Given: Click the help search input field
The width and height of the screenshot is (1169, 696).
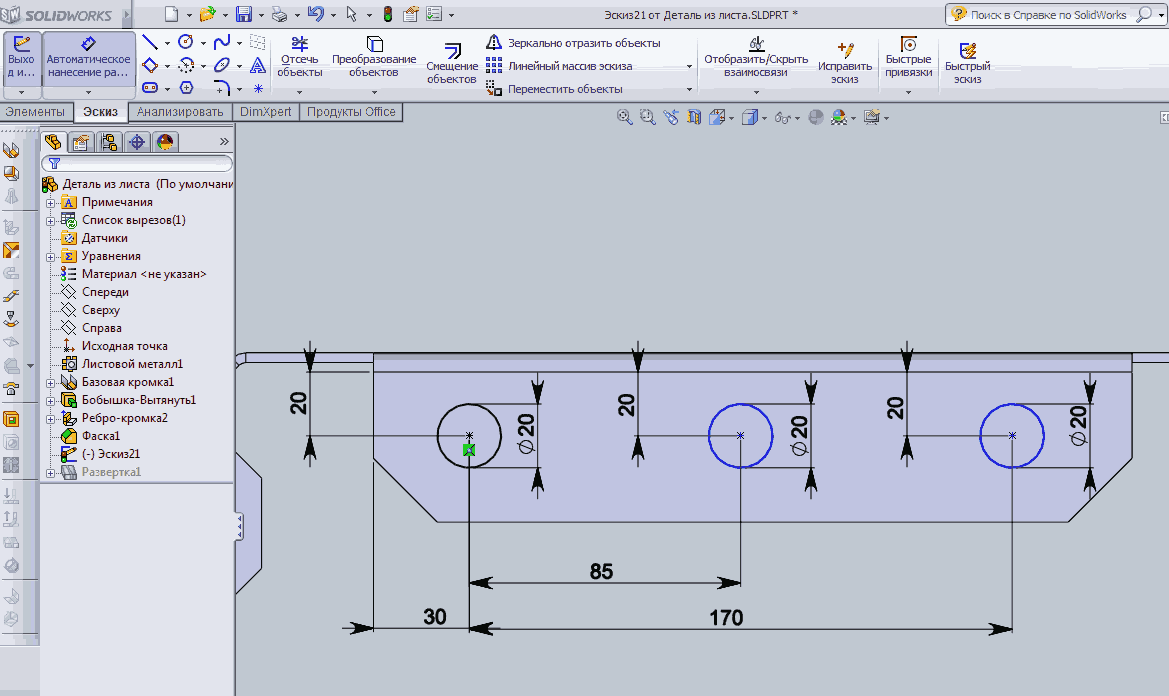Looking at the screenshot, I should 1047,15.
